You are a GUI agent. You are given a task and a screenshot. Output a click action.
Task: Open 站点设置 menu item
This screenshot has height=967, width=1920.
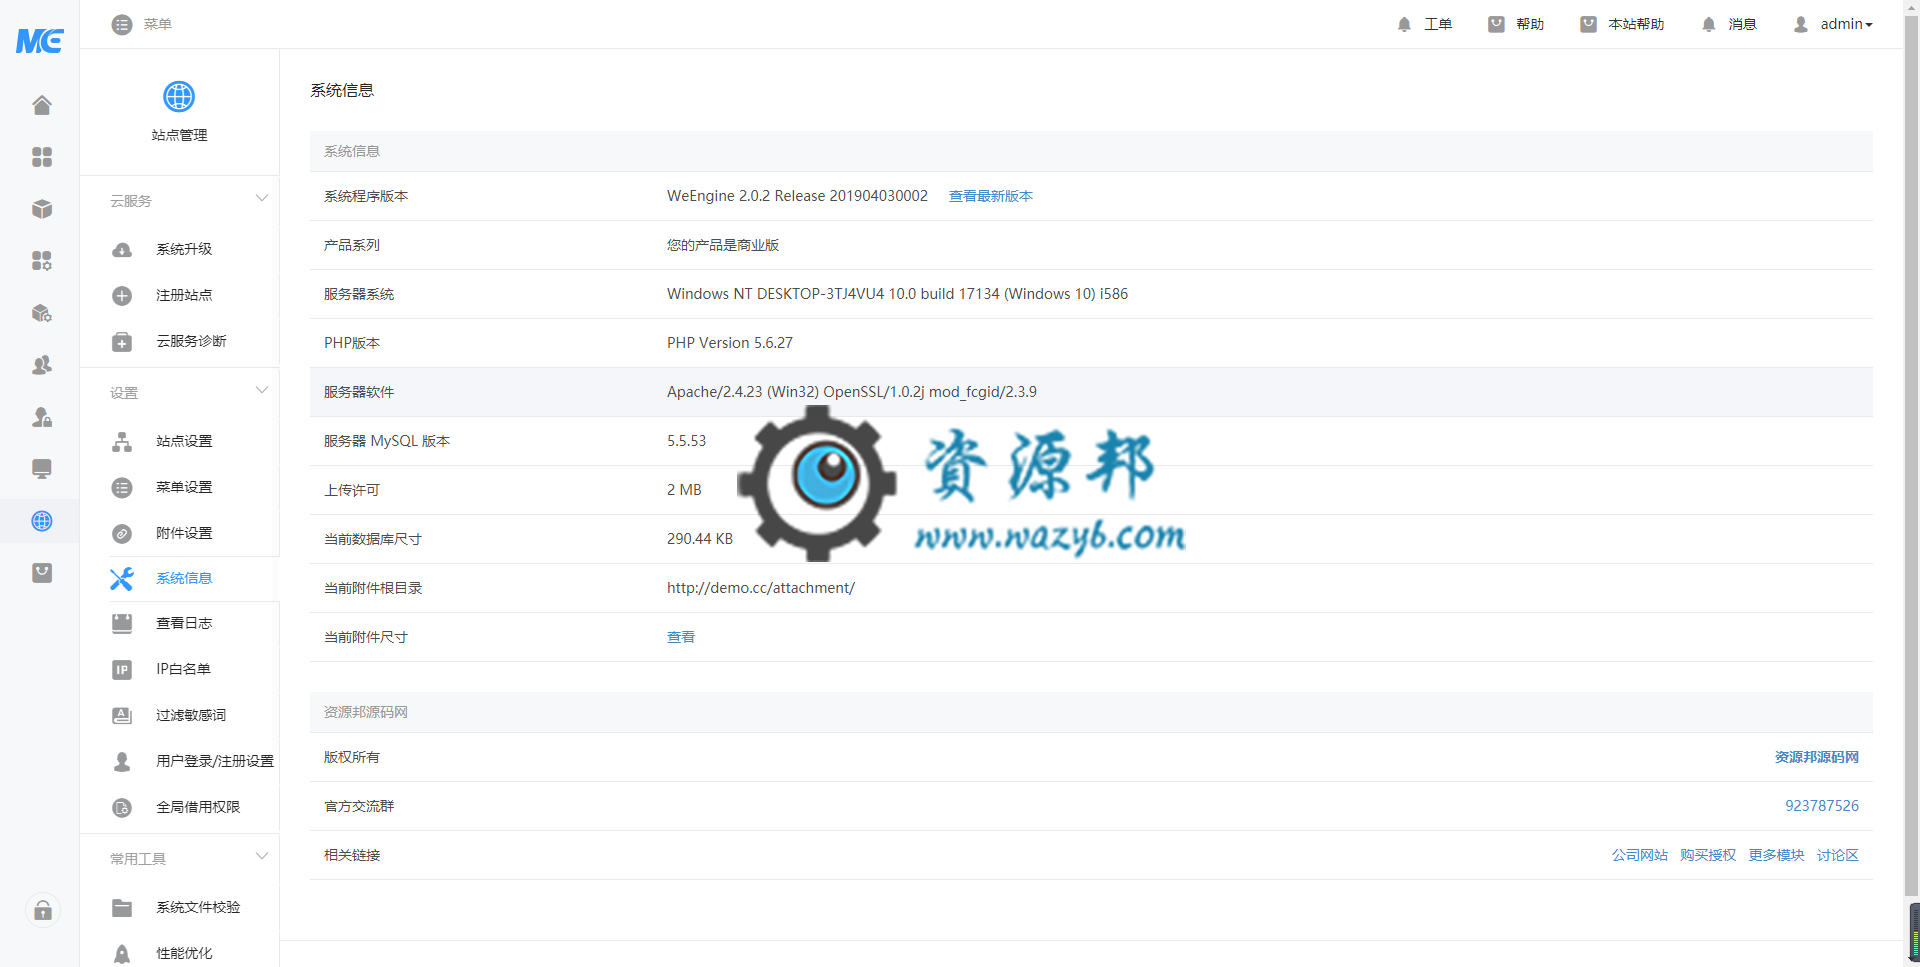pyautogui.click(x=184, y=441)
